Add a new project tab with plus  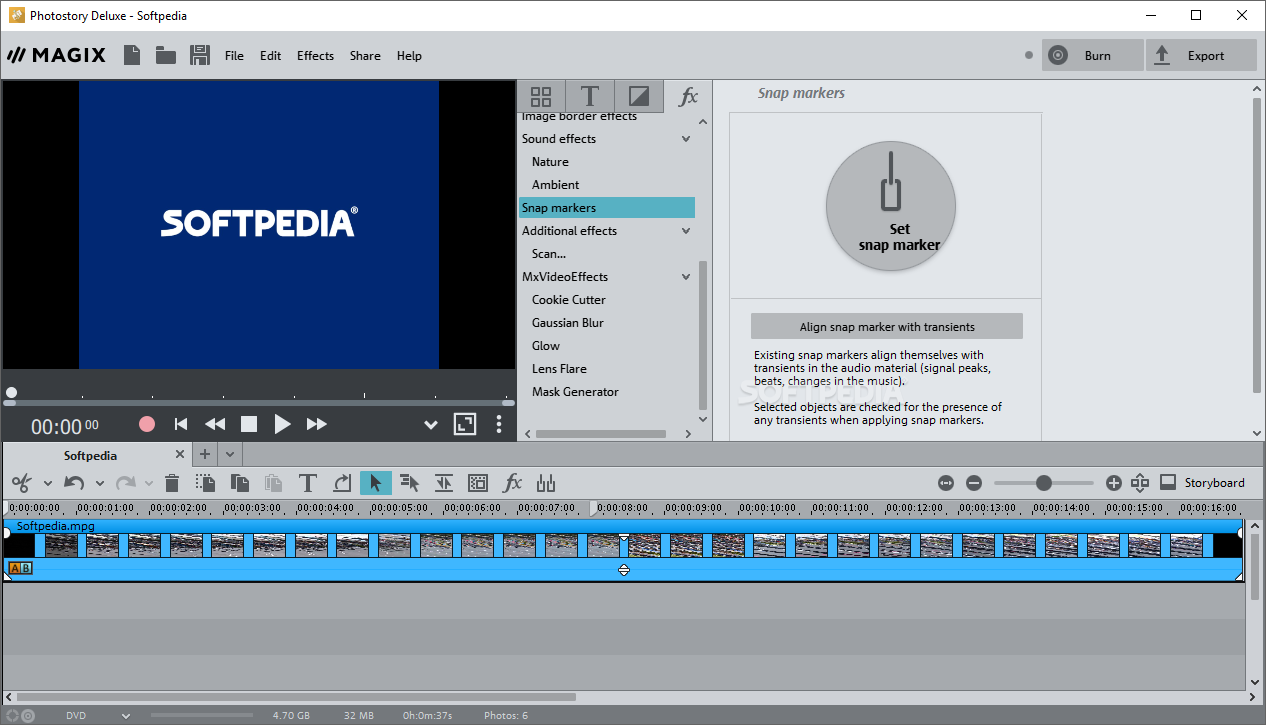204,455
